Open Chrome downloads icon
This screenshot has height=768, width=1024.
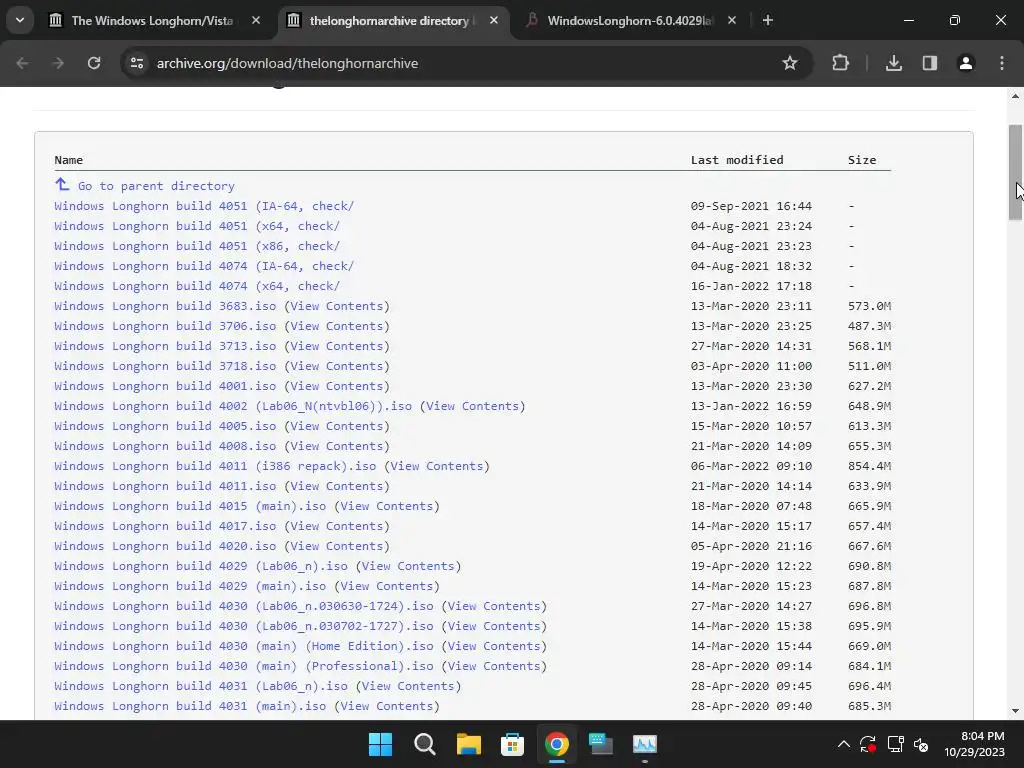point(894,63)
